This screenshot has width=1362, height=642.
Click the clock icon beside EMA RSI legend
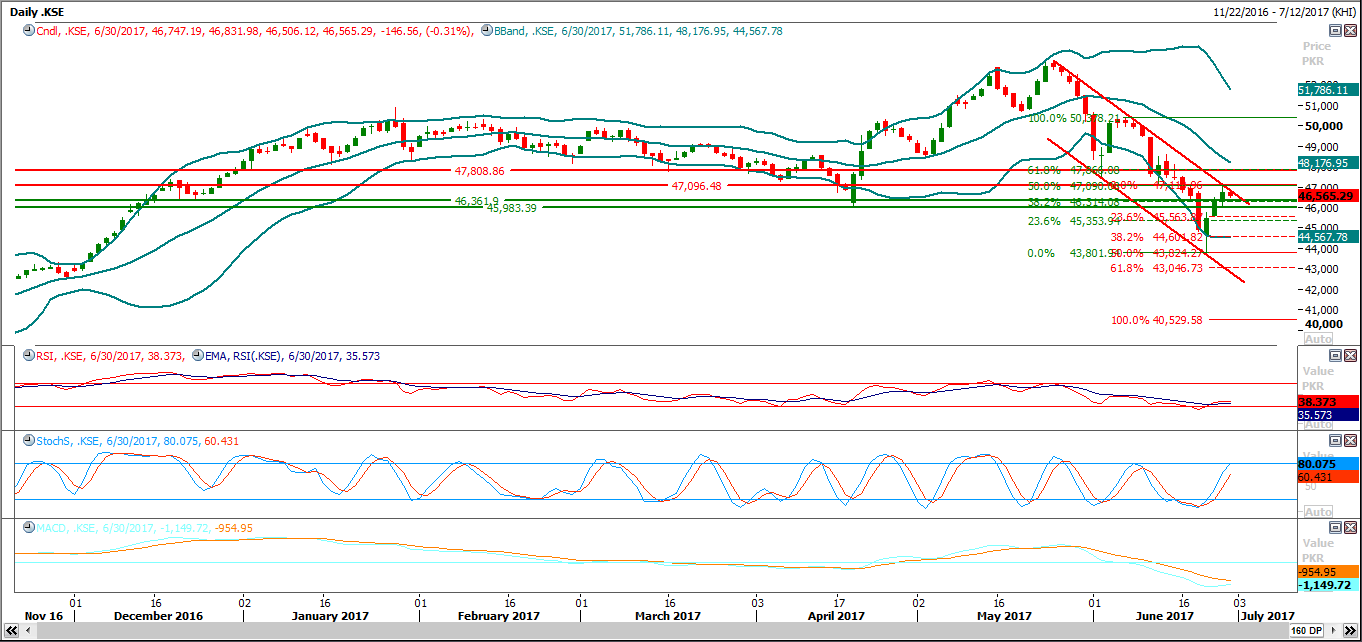click(196, 355)
